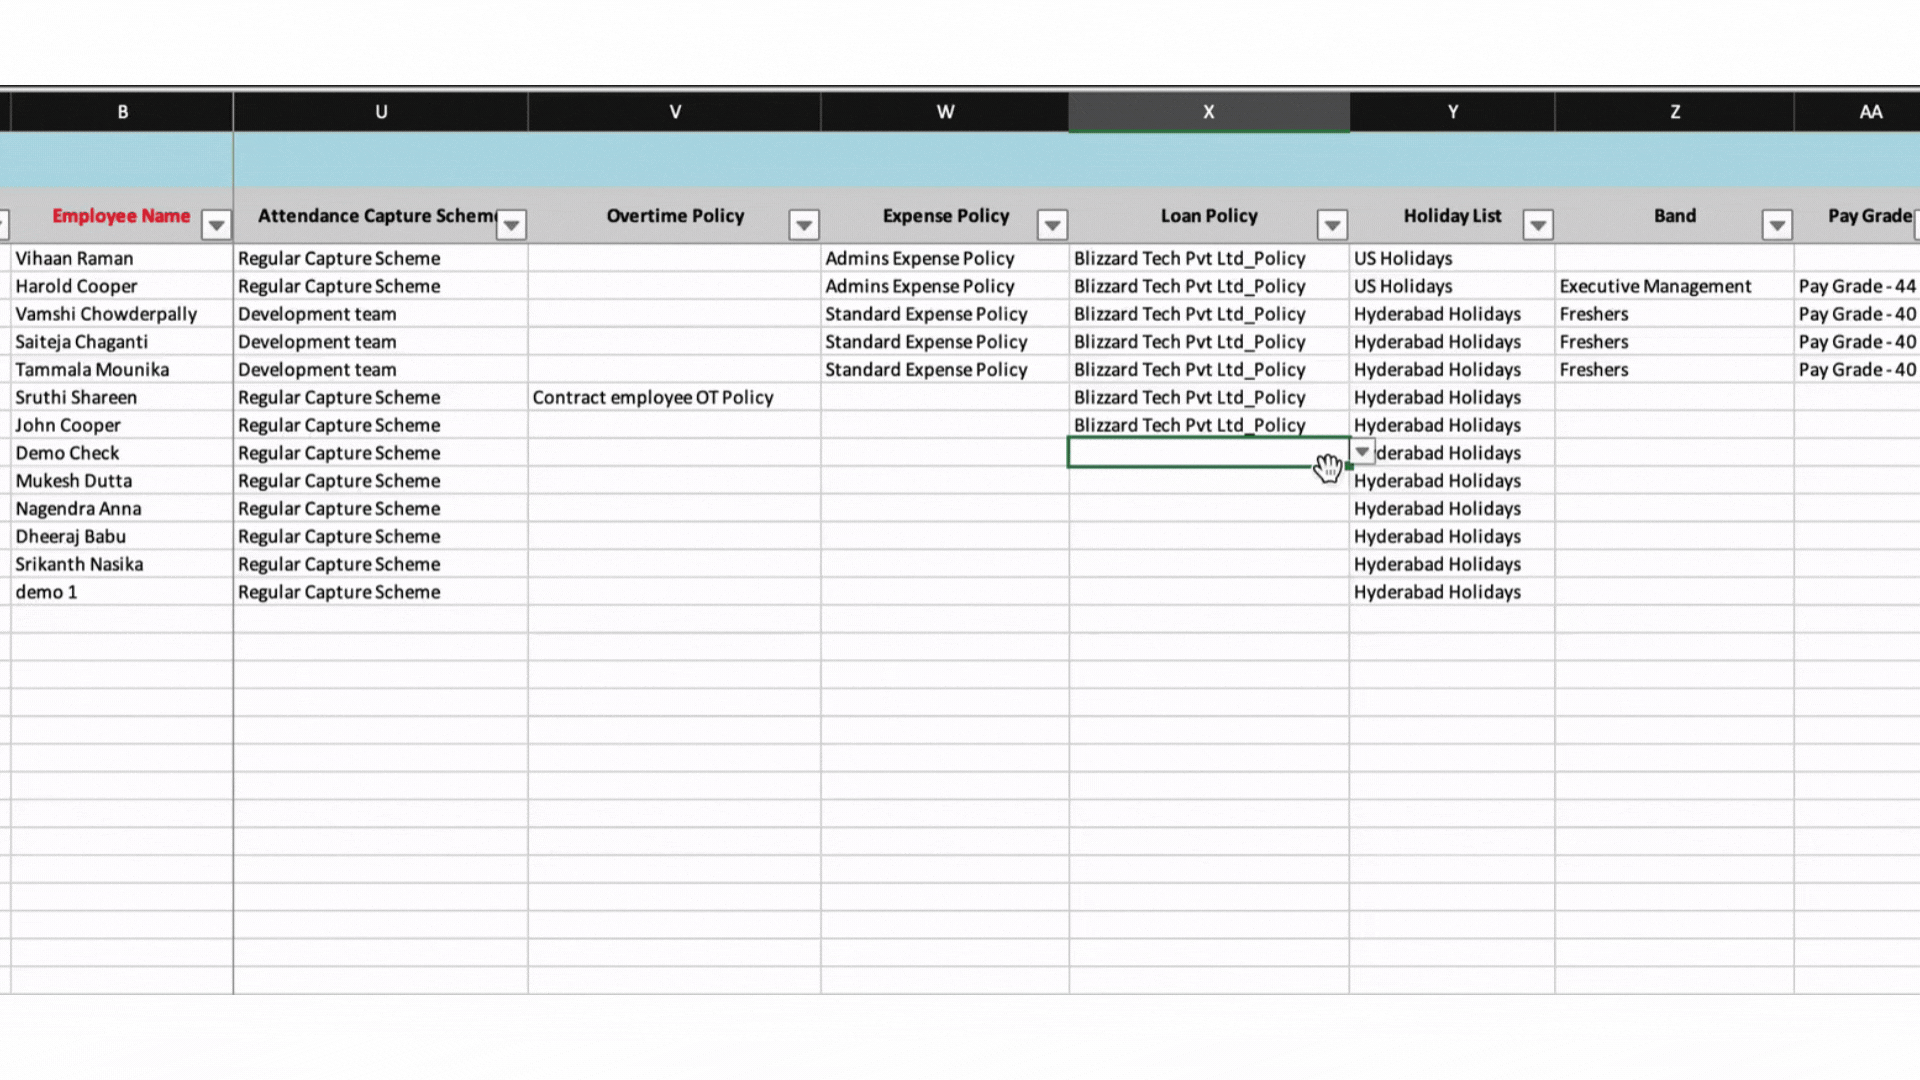Image resolution: width=1920 pixels, height=1080 pixels.
Task: Select column U header
Action: 381,112
